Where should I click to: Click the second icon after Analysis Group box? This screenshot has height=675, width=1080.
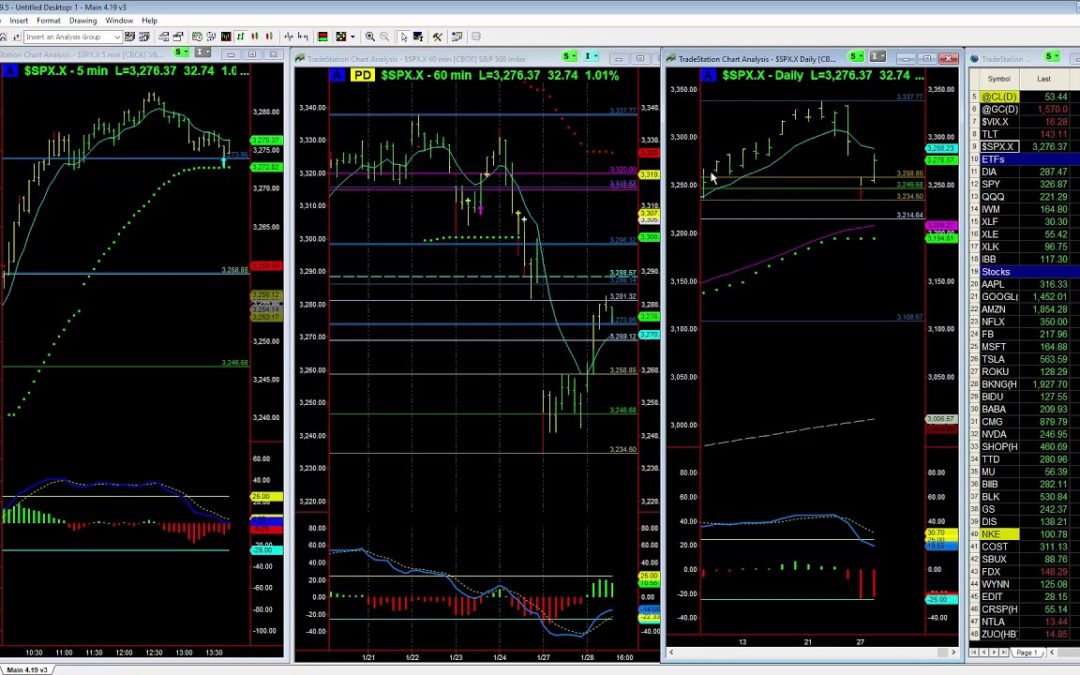coord(145,37)
